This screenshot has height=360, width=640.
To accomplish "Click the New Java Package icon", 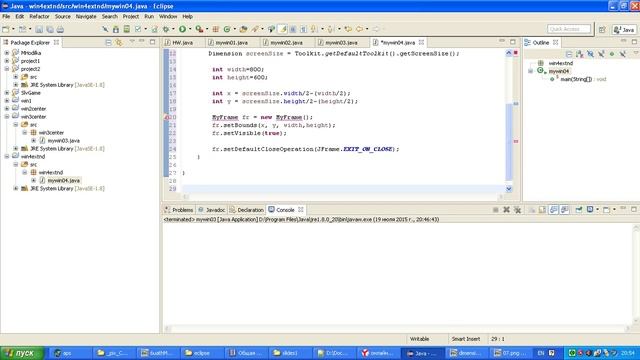I will 216,29.
